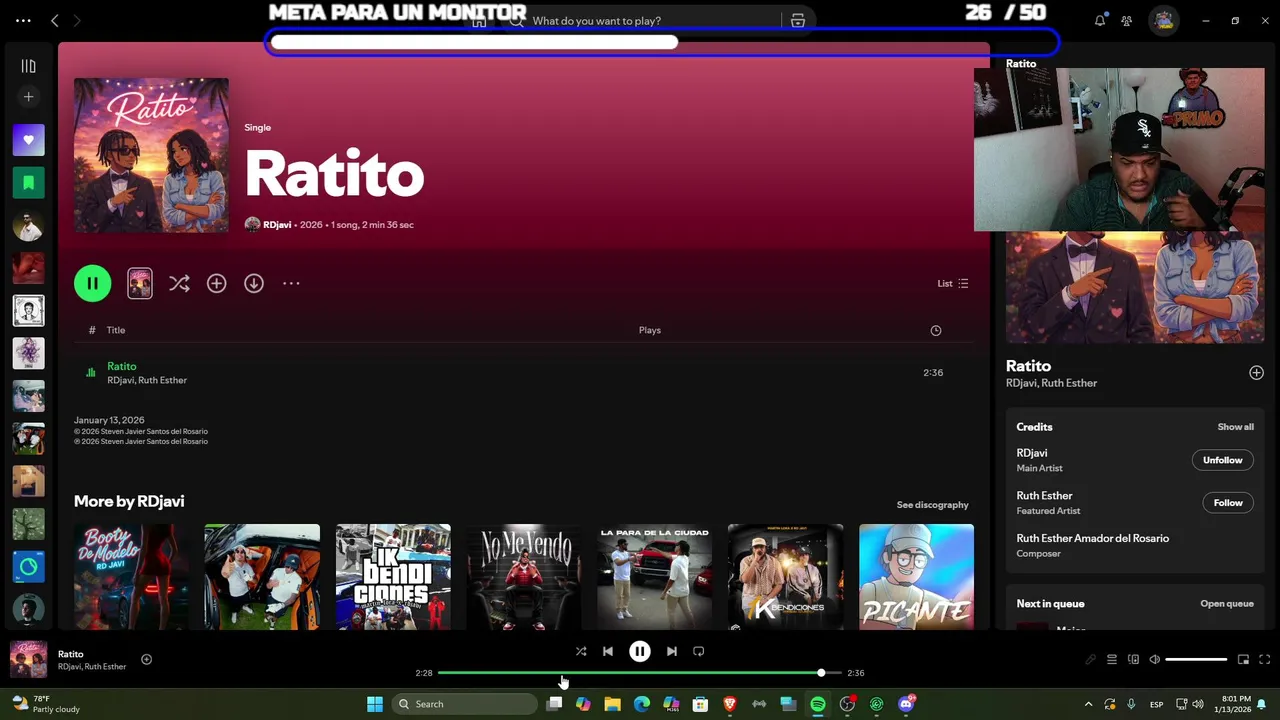1280x720 pixels.
Task: Sort by the duration clock column header
Action: click(x=936, y=330)
